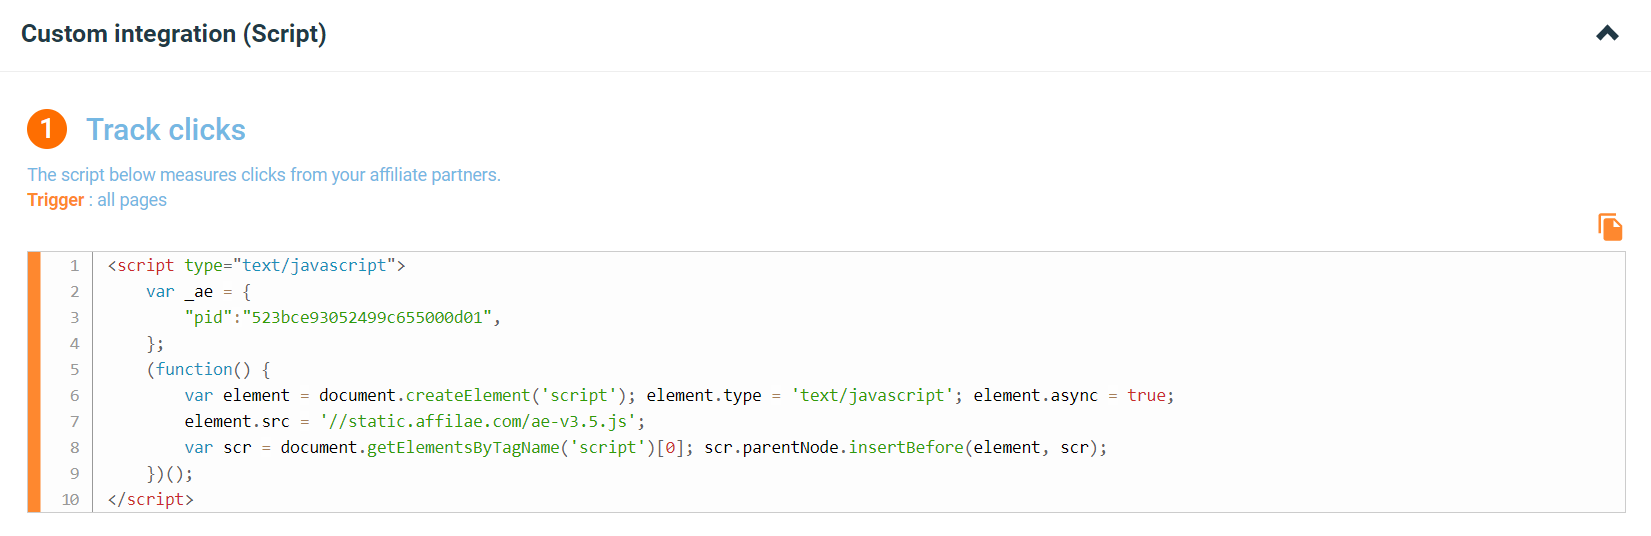The image size is (1651, 536).
Task: Click the closing script tag on line 10
Action: pos(150,499)
